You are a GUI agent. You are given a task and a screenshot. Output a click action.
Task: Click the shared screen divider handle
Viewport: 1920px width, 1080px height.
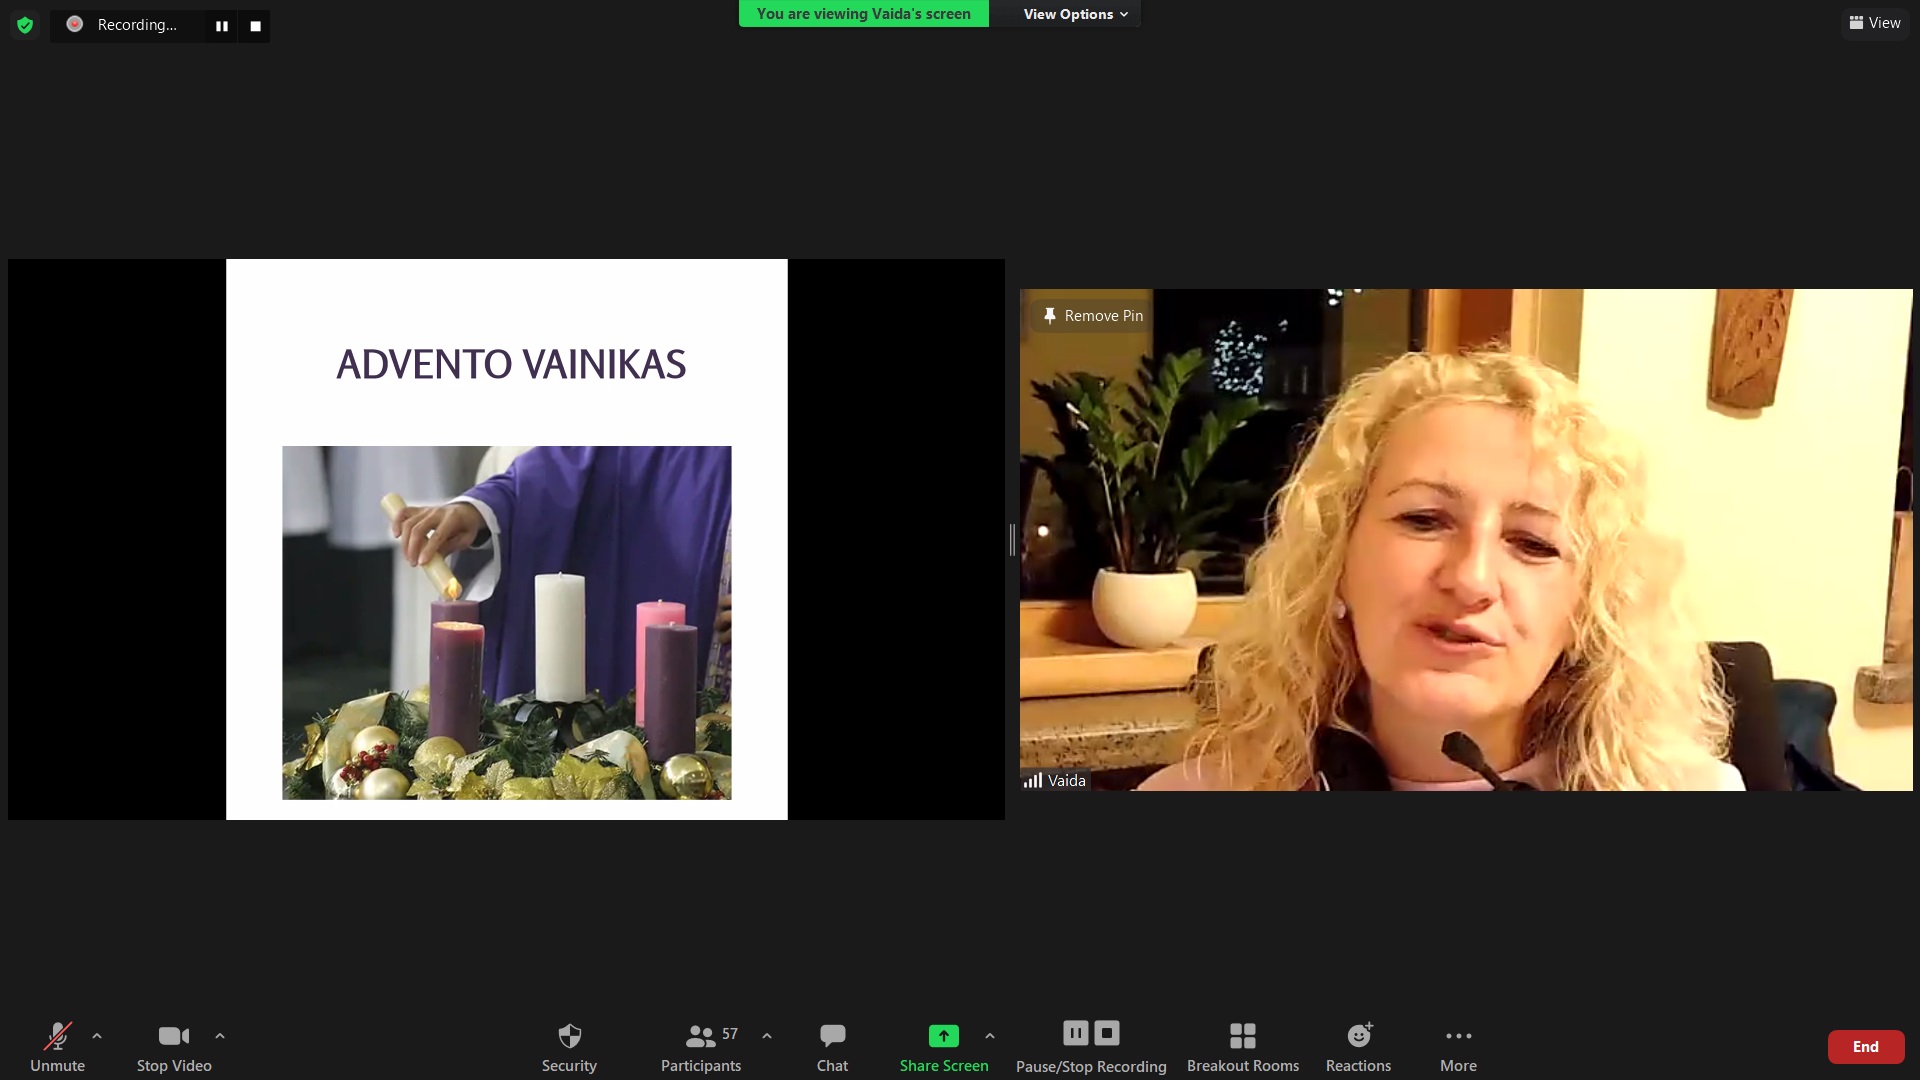[x=1012, y=540]
